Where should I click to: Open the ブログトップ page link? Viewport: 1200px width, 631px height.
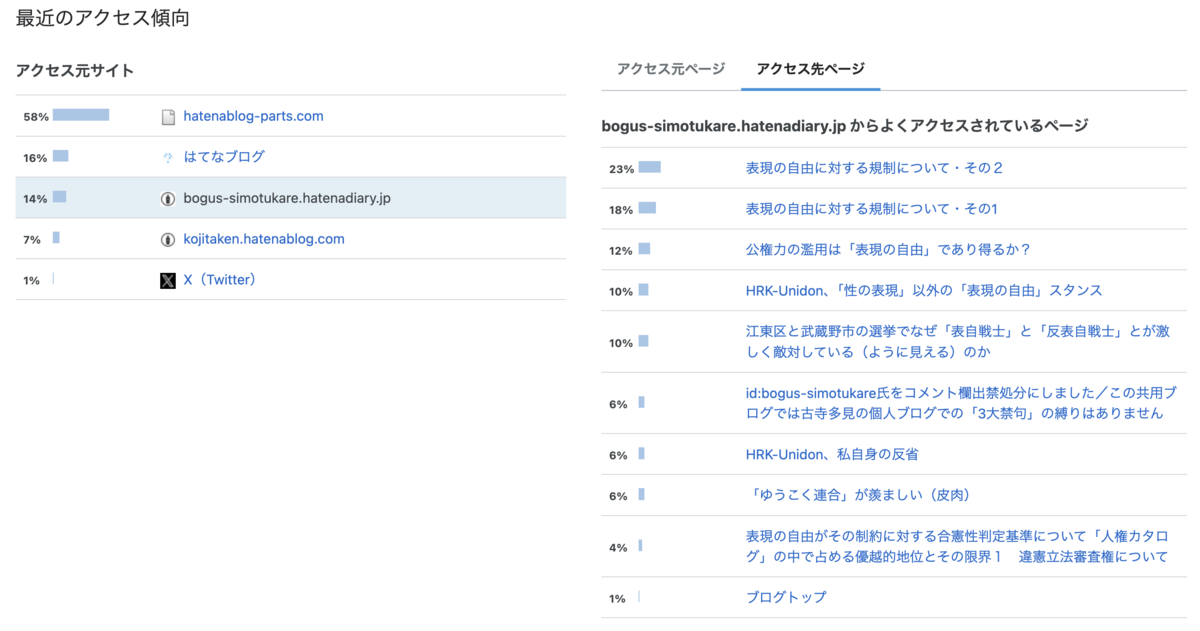tap(786, 598)
